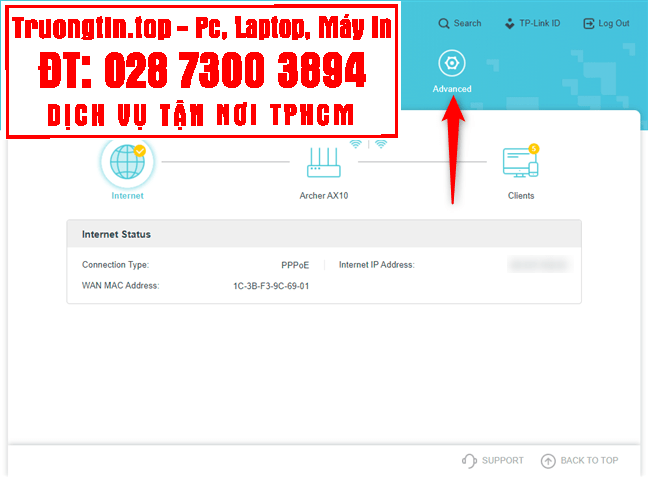Select the Internet globe icon
Screen dimensions: 648x477
127,162
